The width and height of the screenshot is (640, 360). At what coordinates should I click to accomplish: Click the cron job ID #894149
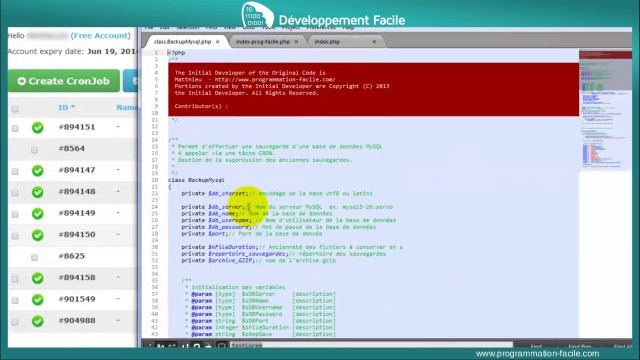click(77, 213)
